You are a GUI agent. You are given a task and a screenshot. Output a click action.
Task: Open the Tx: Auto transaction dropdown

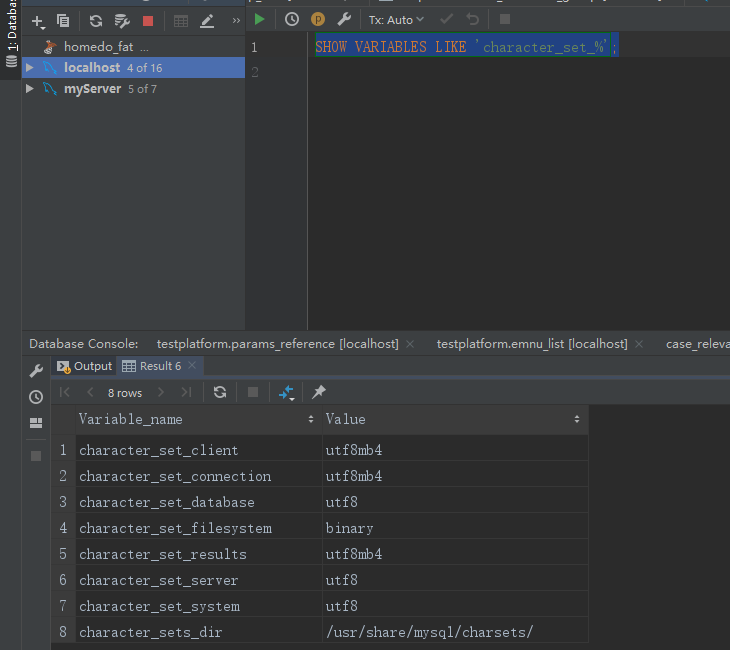click(x=396, y=20)
